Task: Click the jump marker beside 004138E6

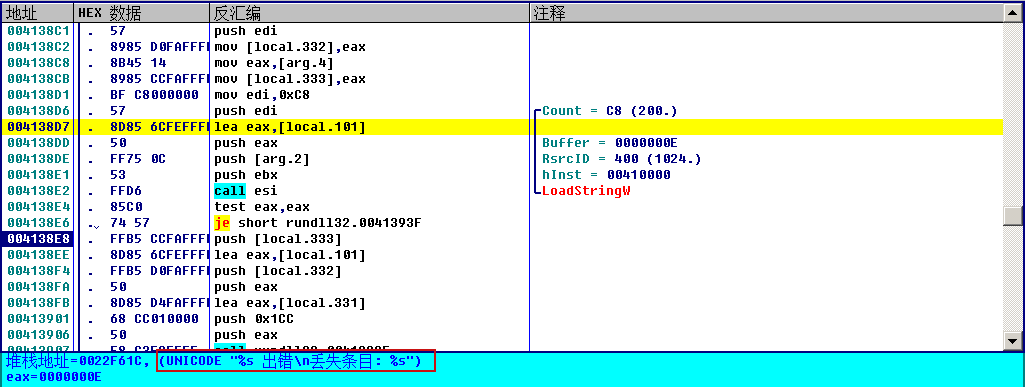Action: (x=97, y=224)
